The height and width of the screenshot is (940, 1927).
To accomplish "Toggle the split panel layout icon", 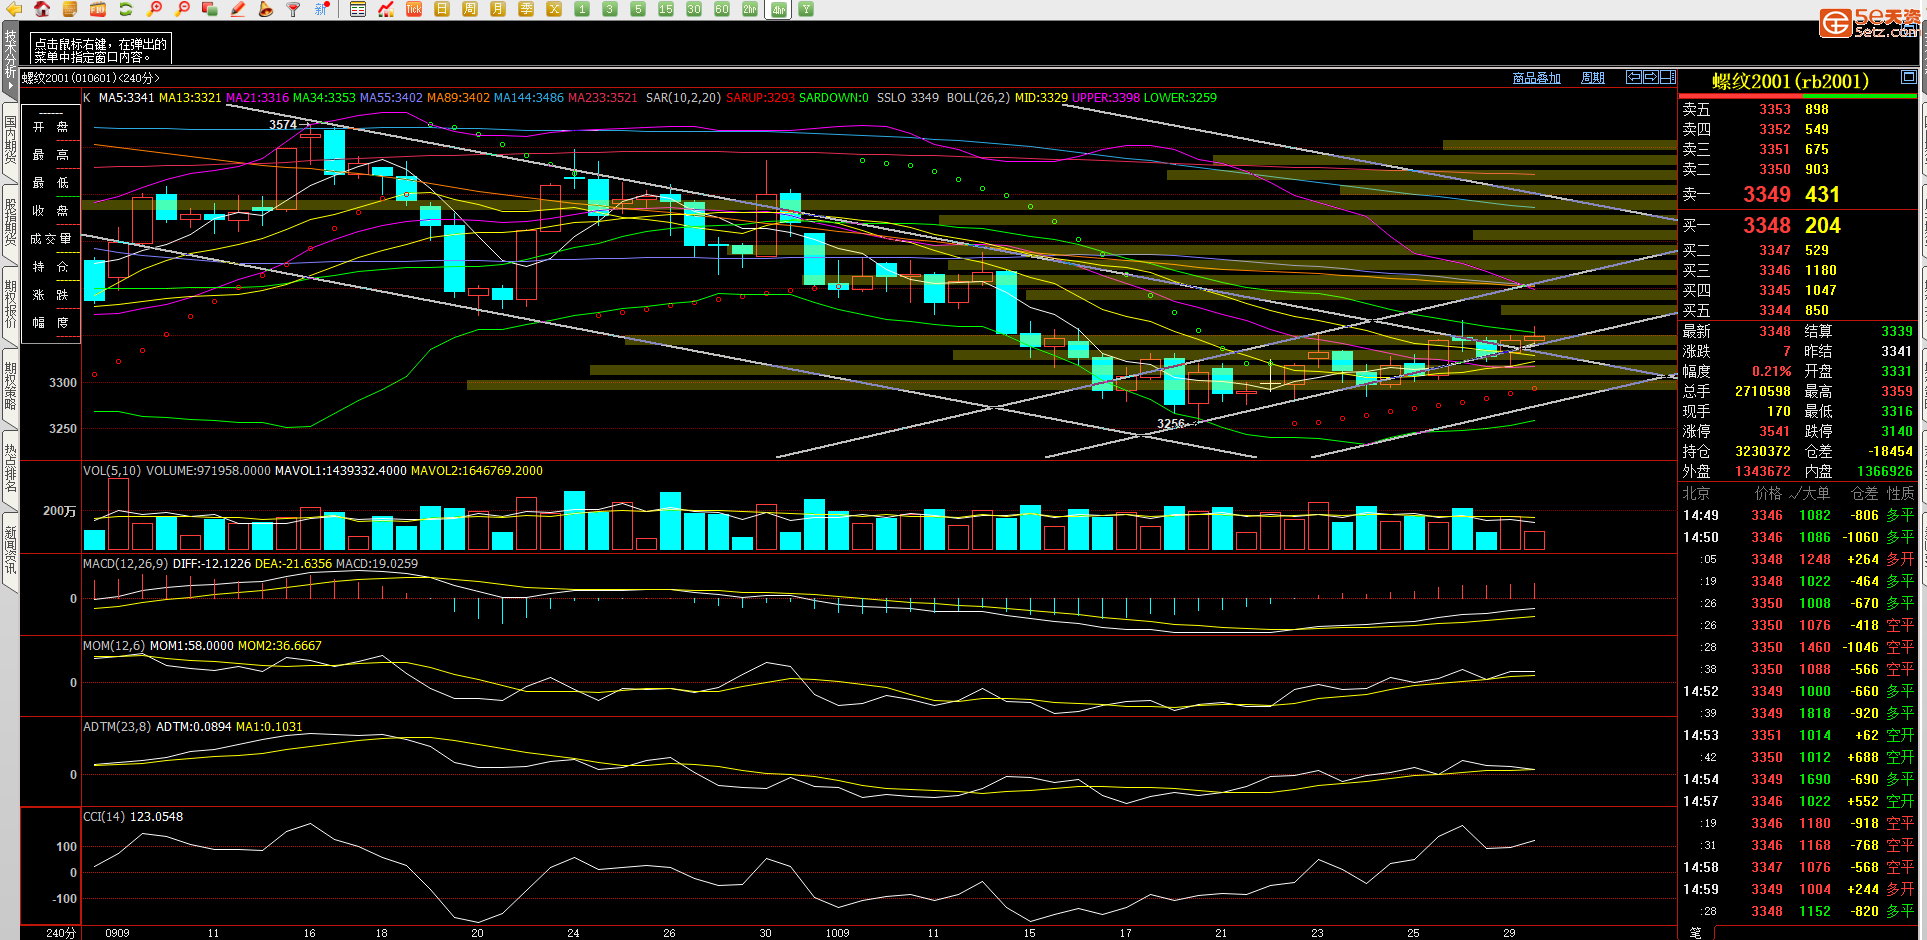I will pos(1668,77).
